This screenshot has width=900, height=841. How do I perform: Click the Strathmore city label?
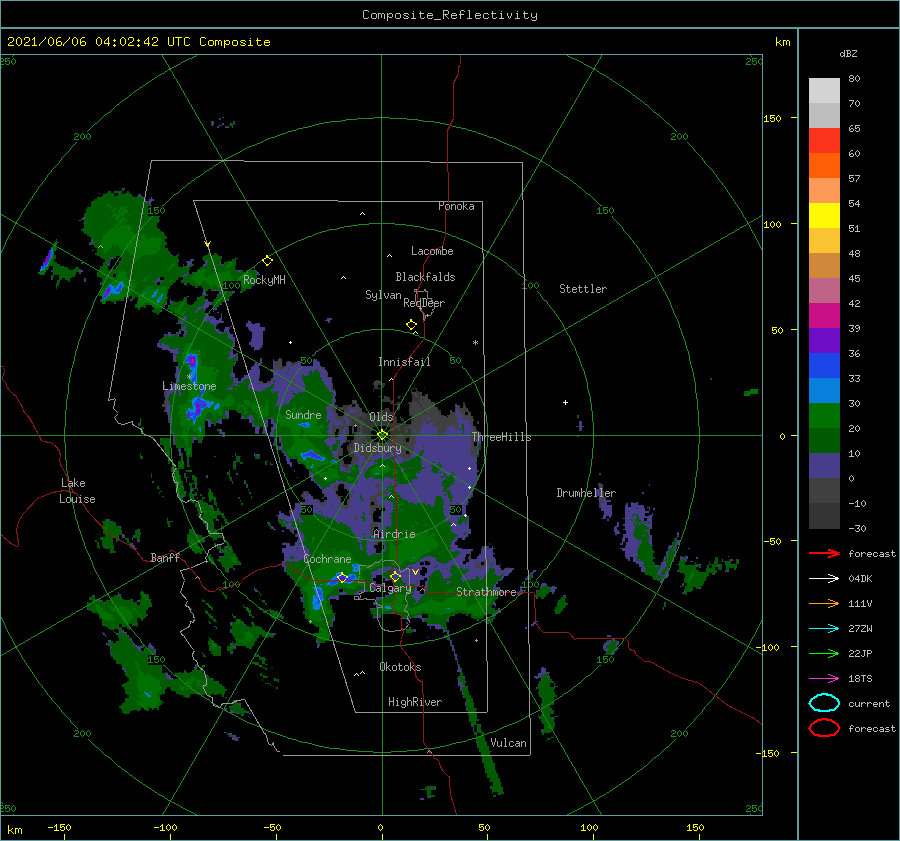tap(486, 592)
